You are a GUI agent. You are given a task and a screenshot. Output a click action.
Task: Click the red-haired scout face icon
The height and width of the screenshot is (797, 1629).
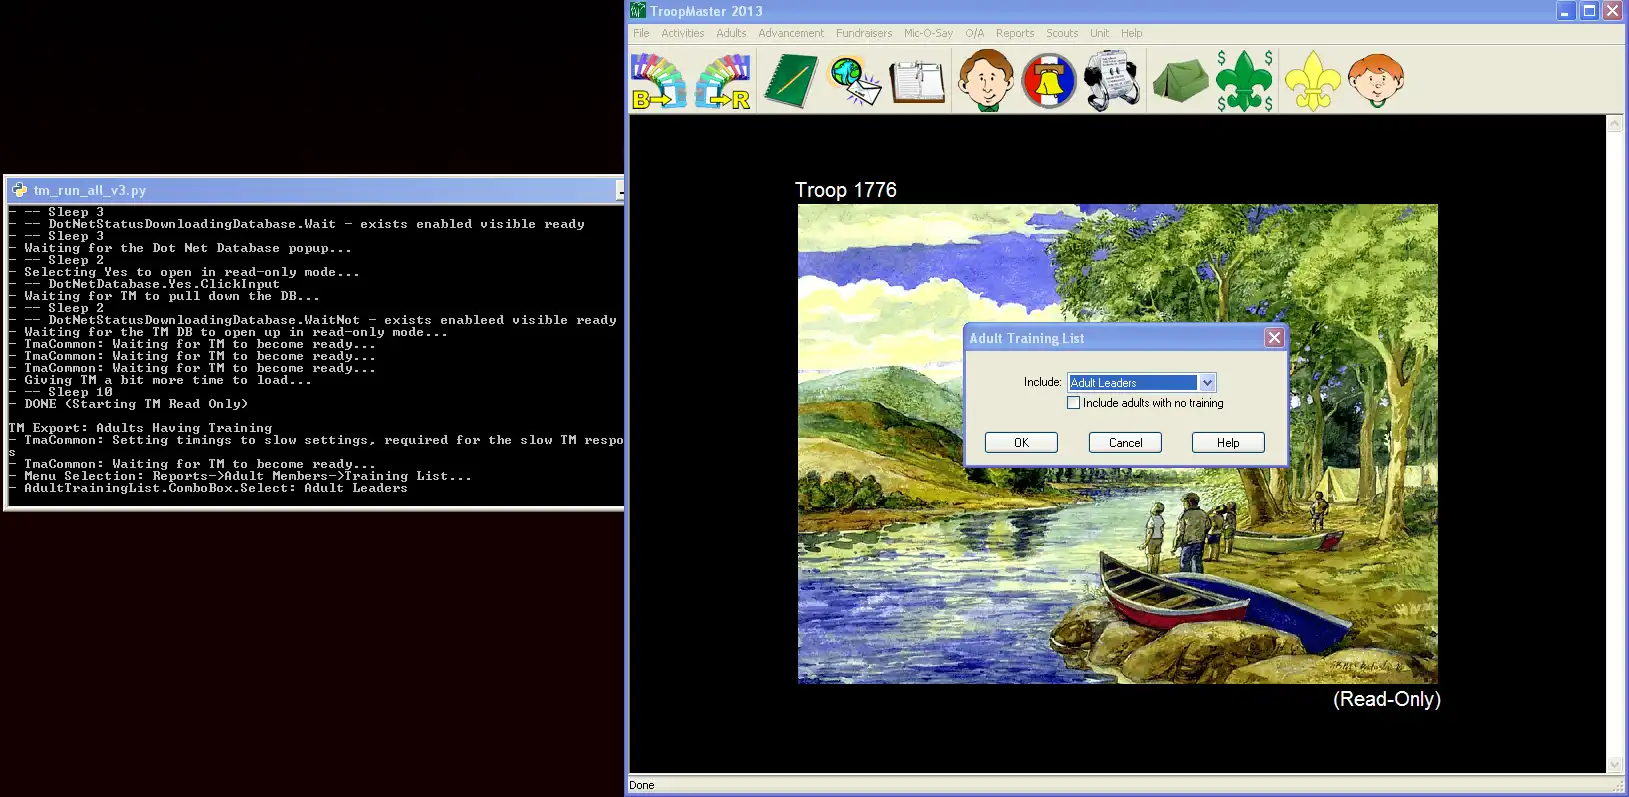tap(1376, 81)
